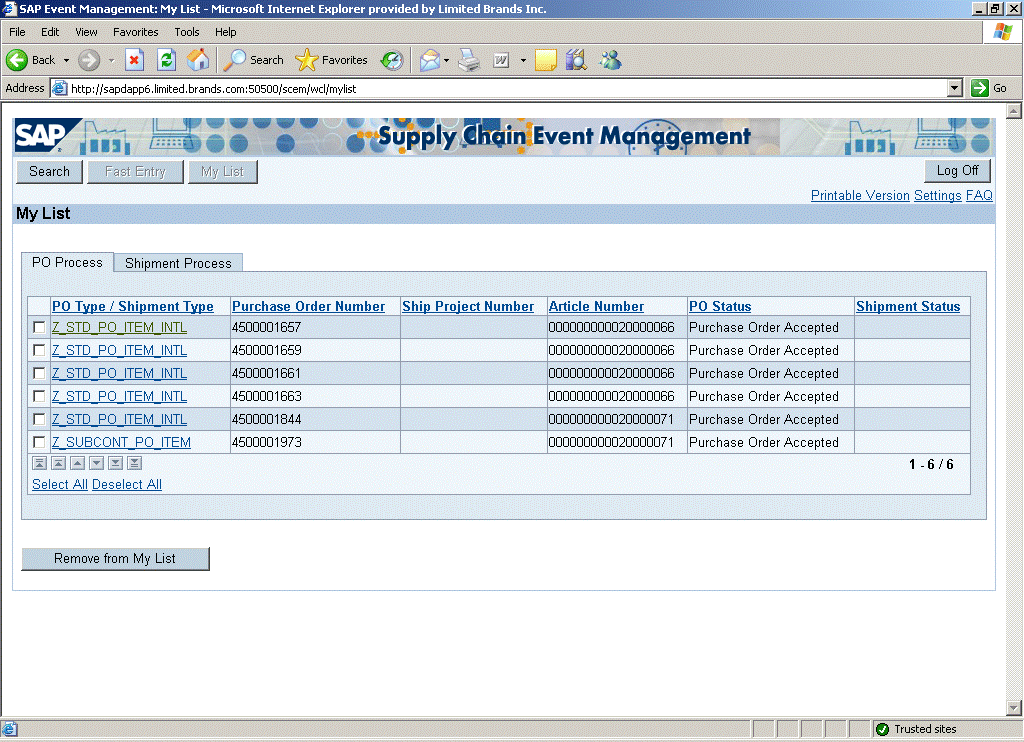Move table one line down
The width and height of the screenshot is (1024, 742).
pos(97,463)
